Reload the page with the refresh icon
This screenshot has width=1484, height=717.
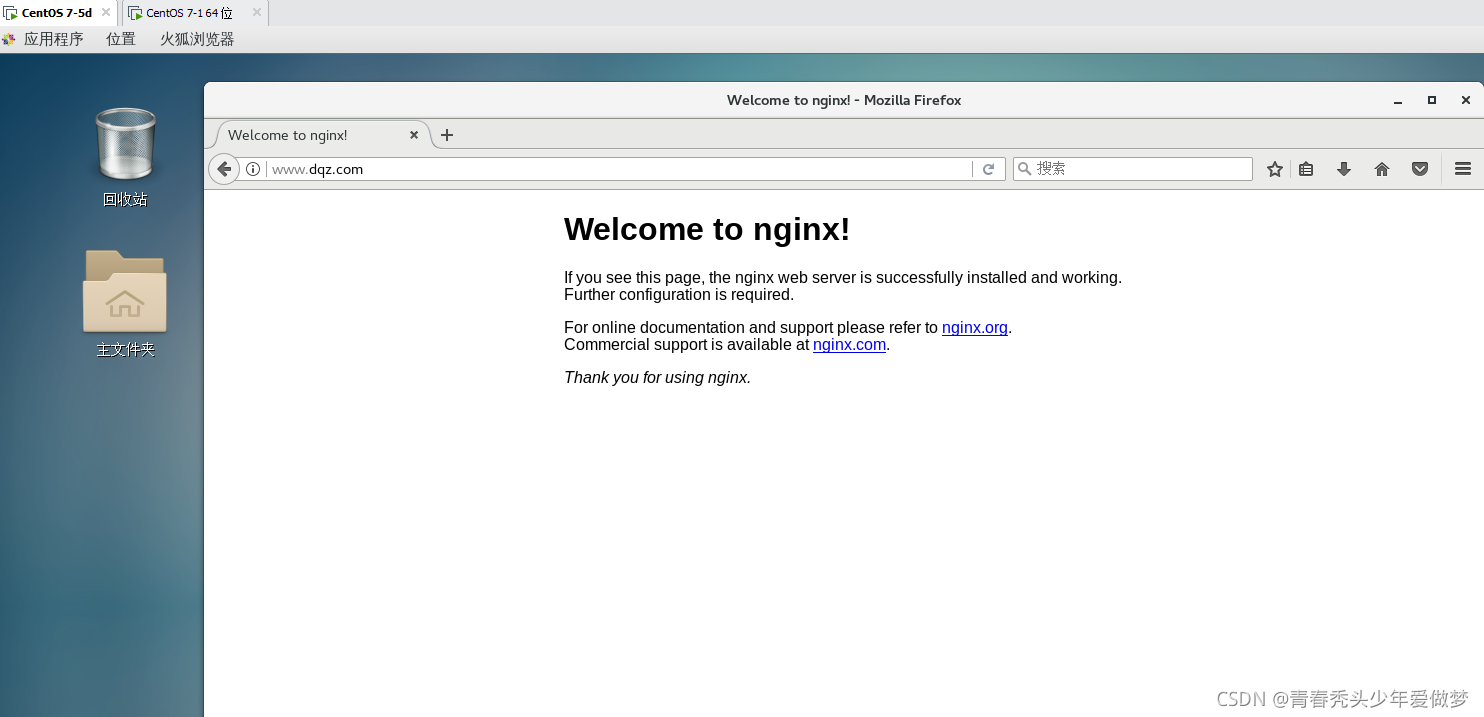pos(988,169)
